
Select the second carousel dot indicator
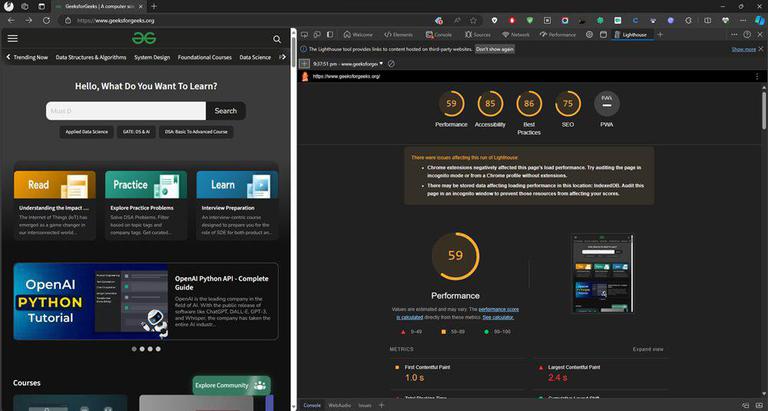(142, 349)
